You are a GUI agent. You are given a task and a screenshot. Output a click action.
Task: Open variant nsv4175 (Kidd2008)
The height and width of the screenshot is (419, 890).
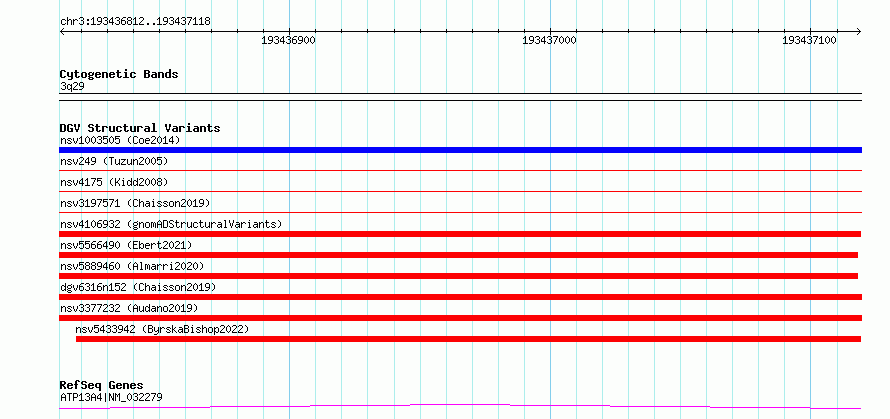tap(114, 182)
